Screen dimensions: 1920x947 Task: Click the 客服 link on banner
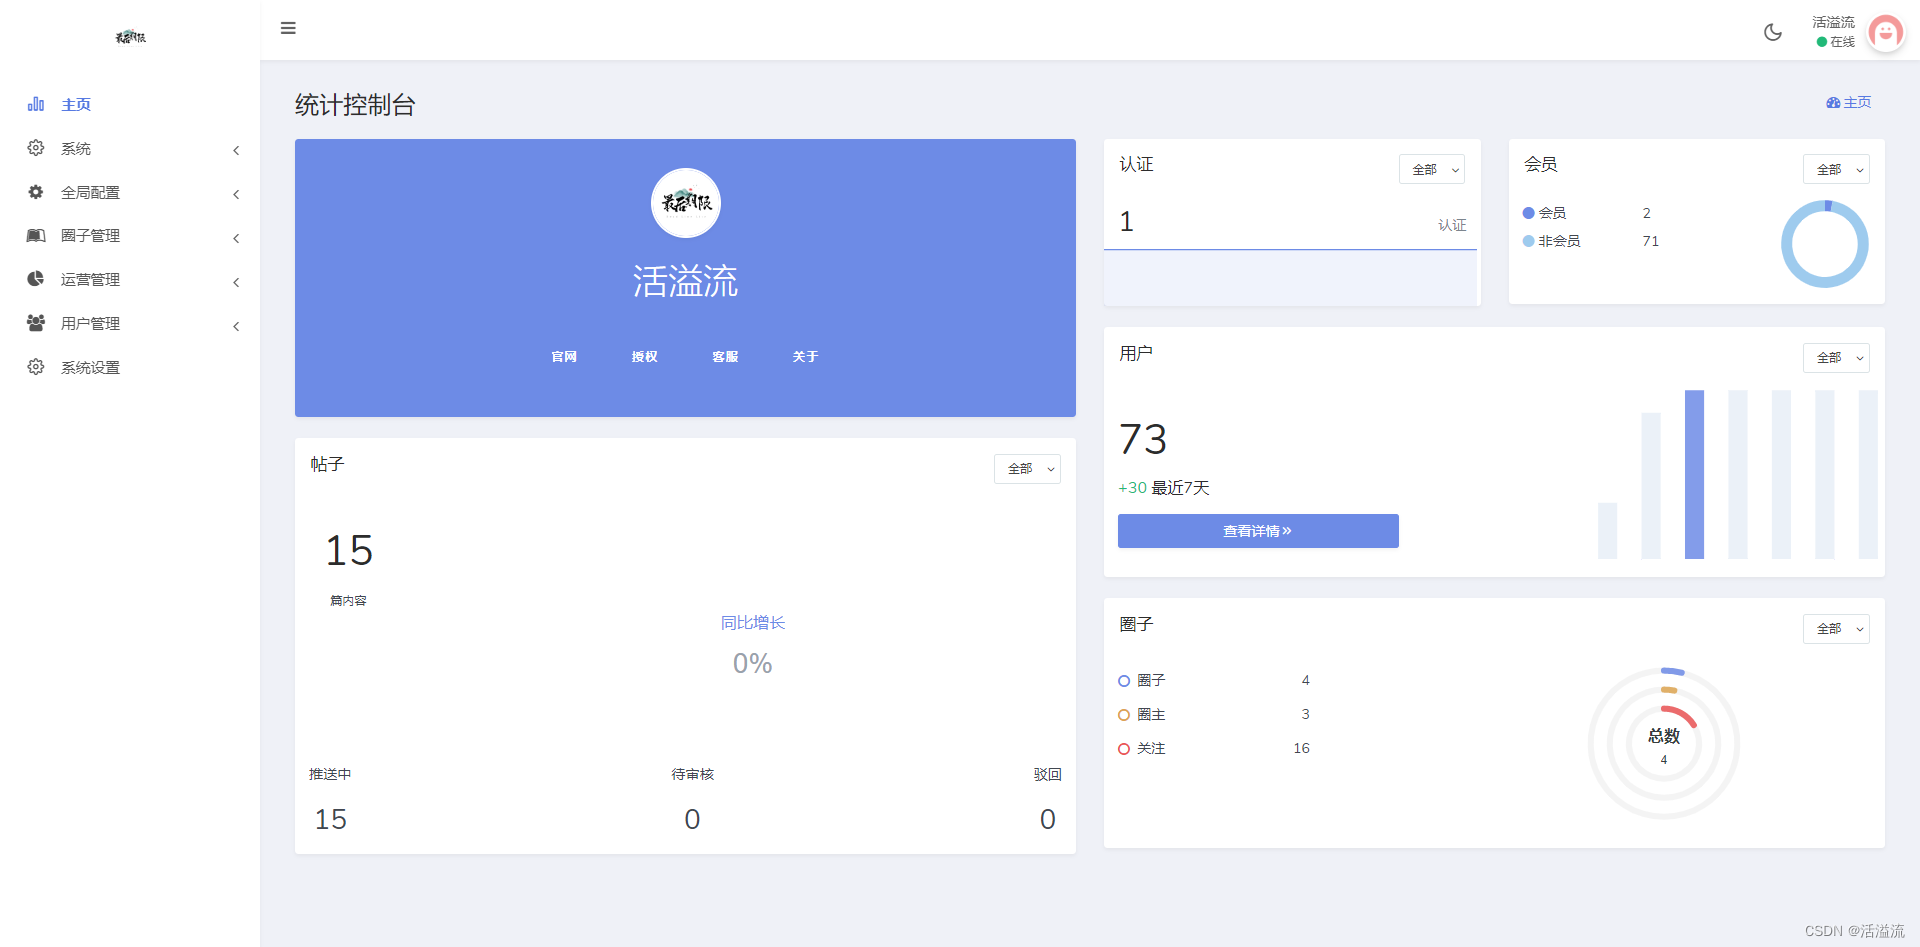(725, 357)
